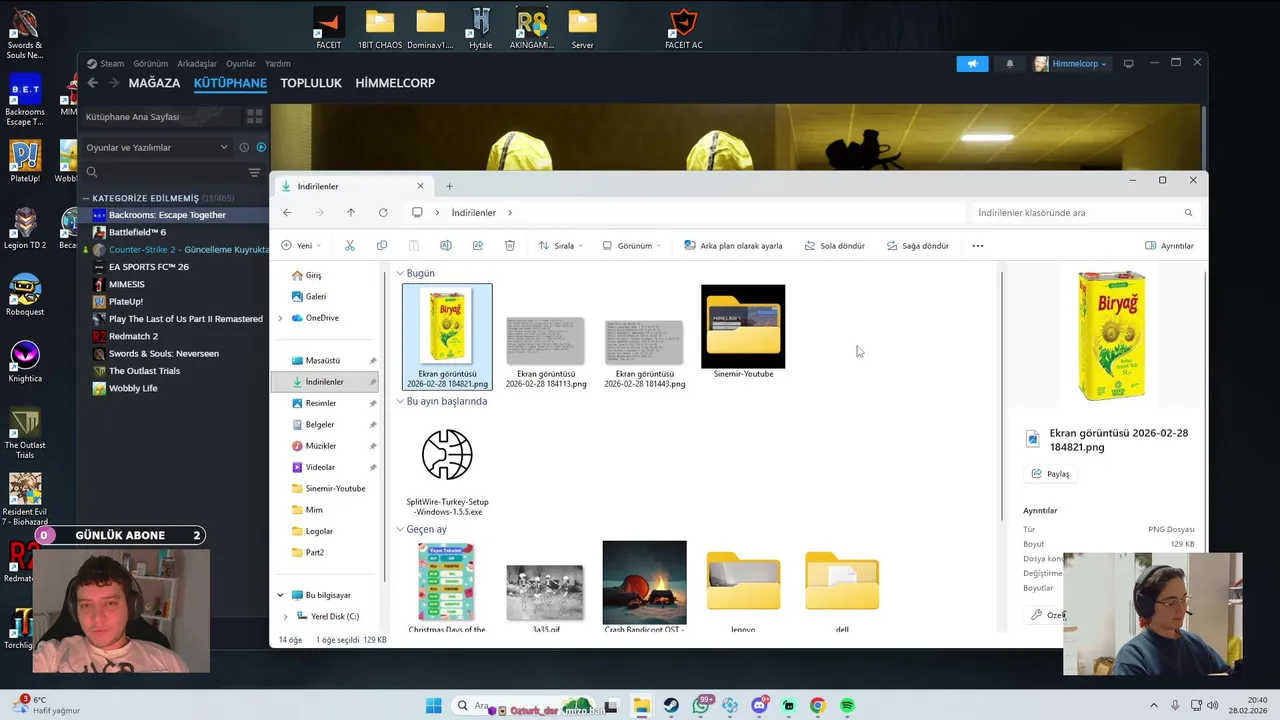Collapse the Bugün group
Screen dimensions: 1280x720
click(x=400, y=273)
